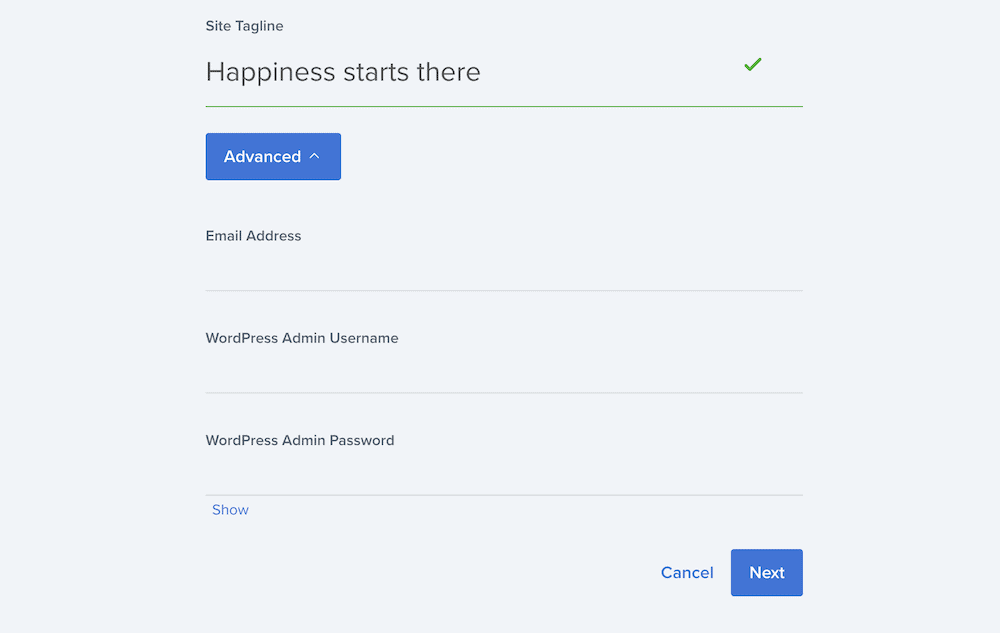Screen dimensions: 1000x633
Task: Click the Happiness starts there tagline text
Action: pos(343,72)
